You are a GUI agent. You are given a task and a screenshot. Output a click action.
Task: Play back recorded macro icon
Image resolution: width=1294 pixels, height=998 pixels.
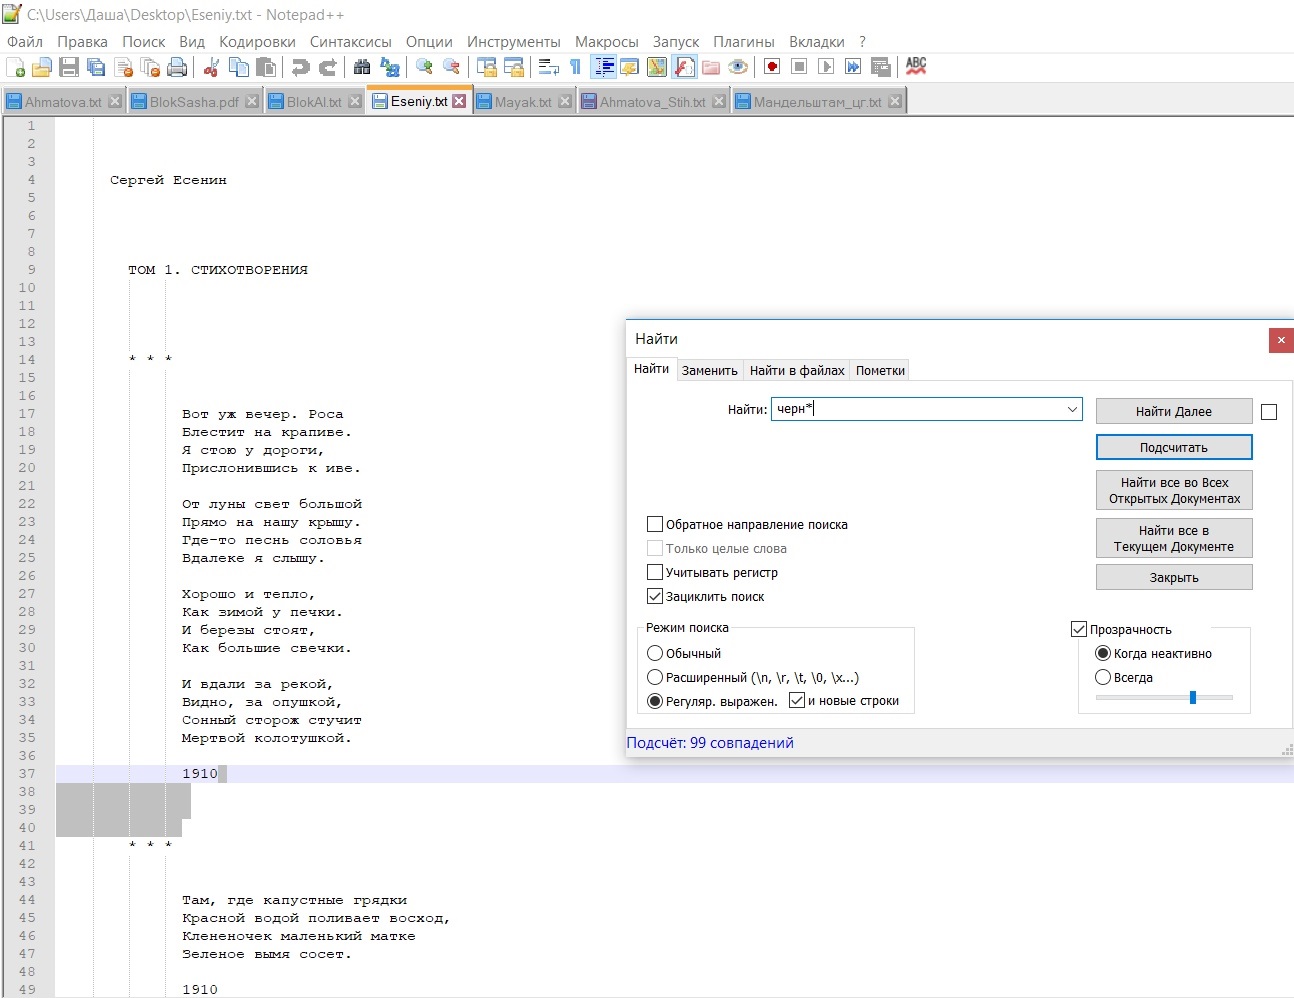click(826, 67)
